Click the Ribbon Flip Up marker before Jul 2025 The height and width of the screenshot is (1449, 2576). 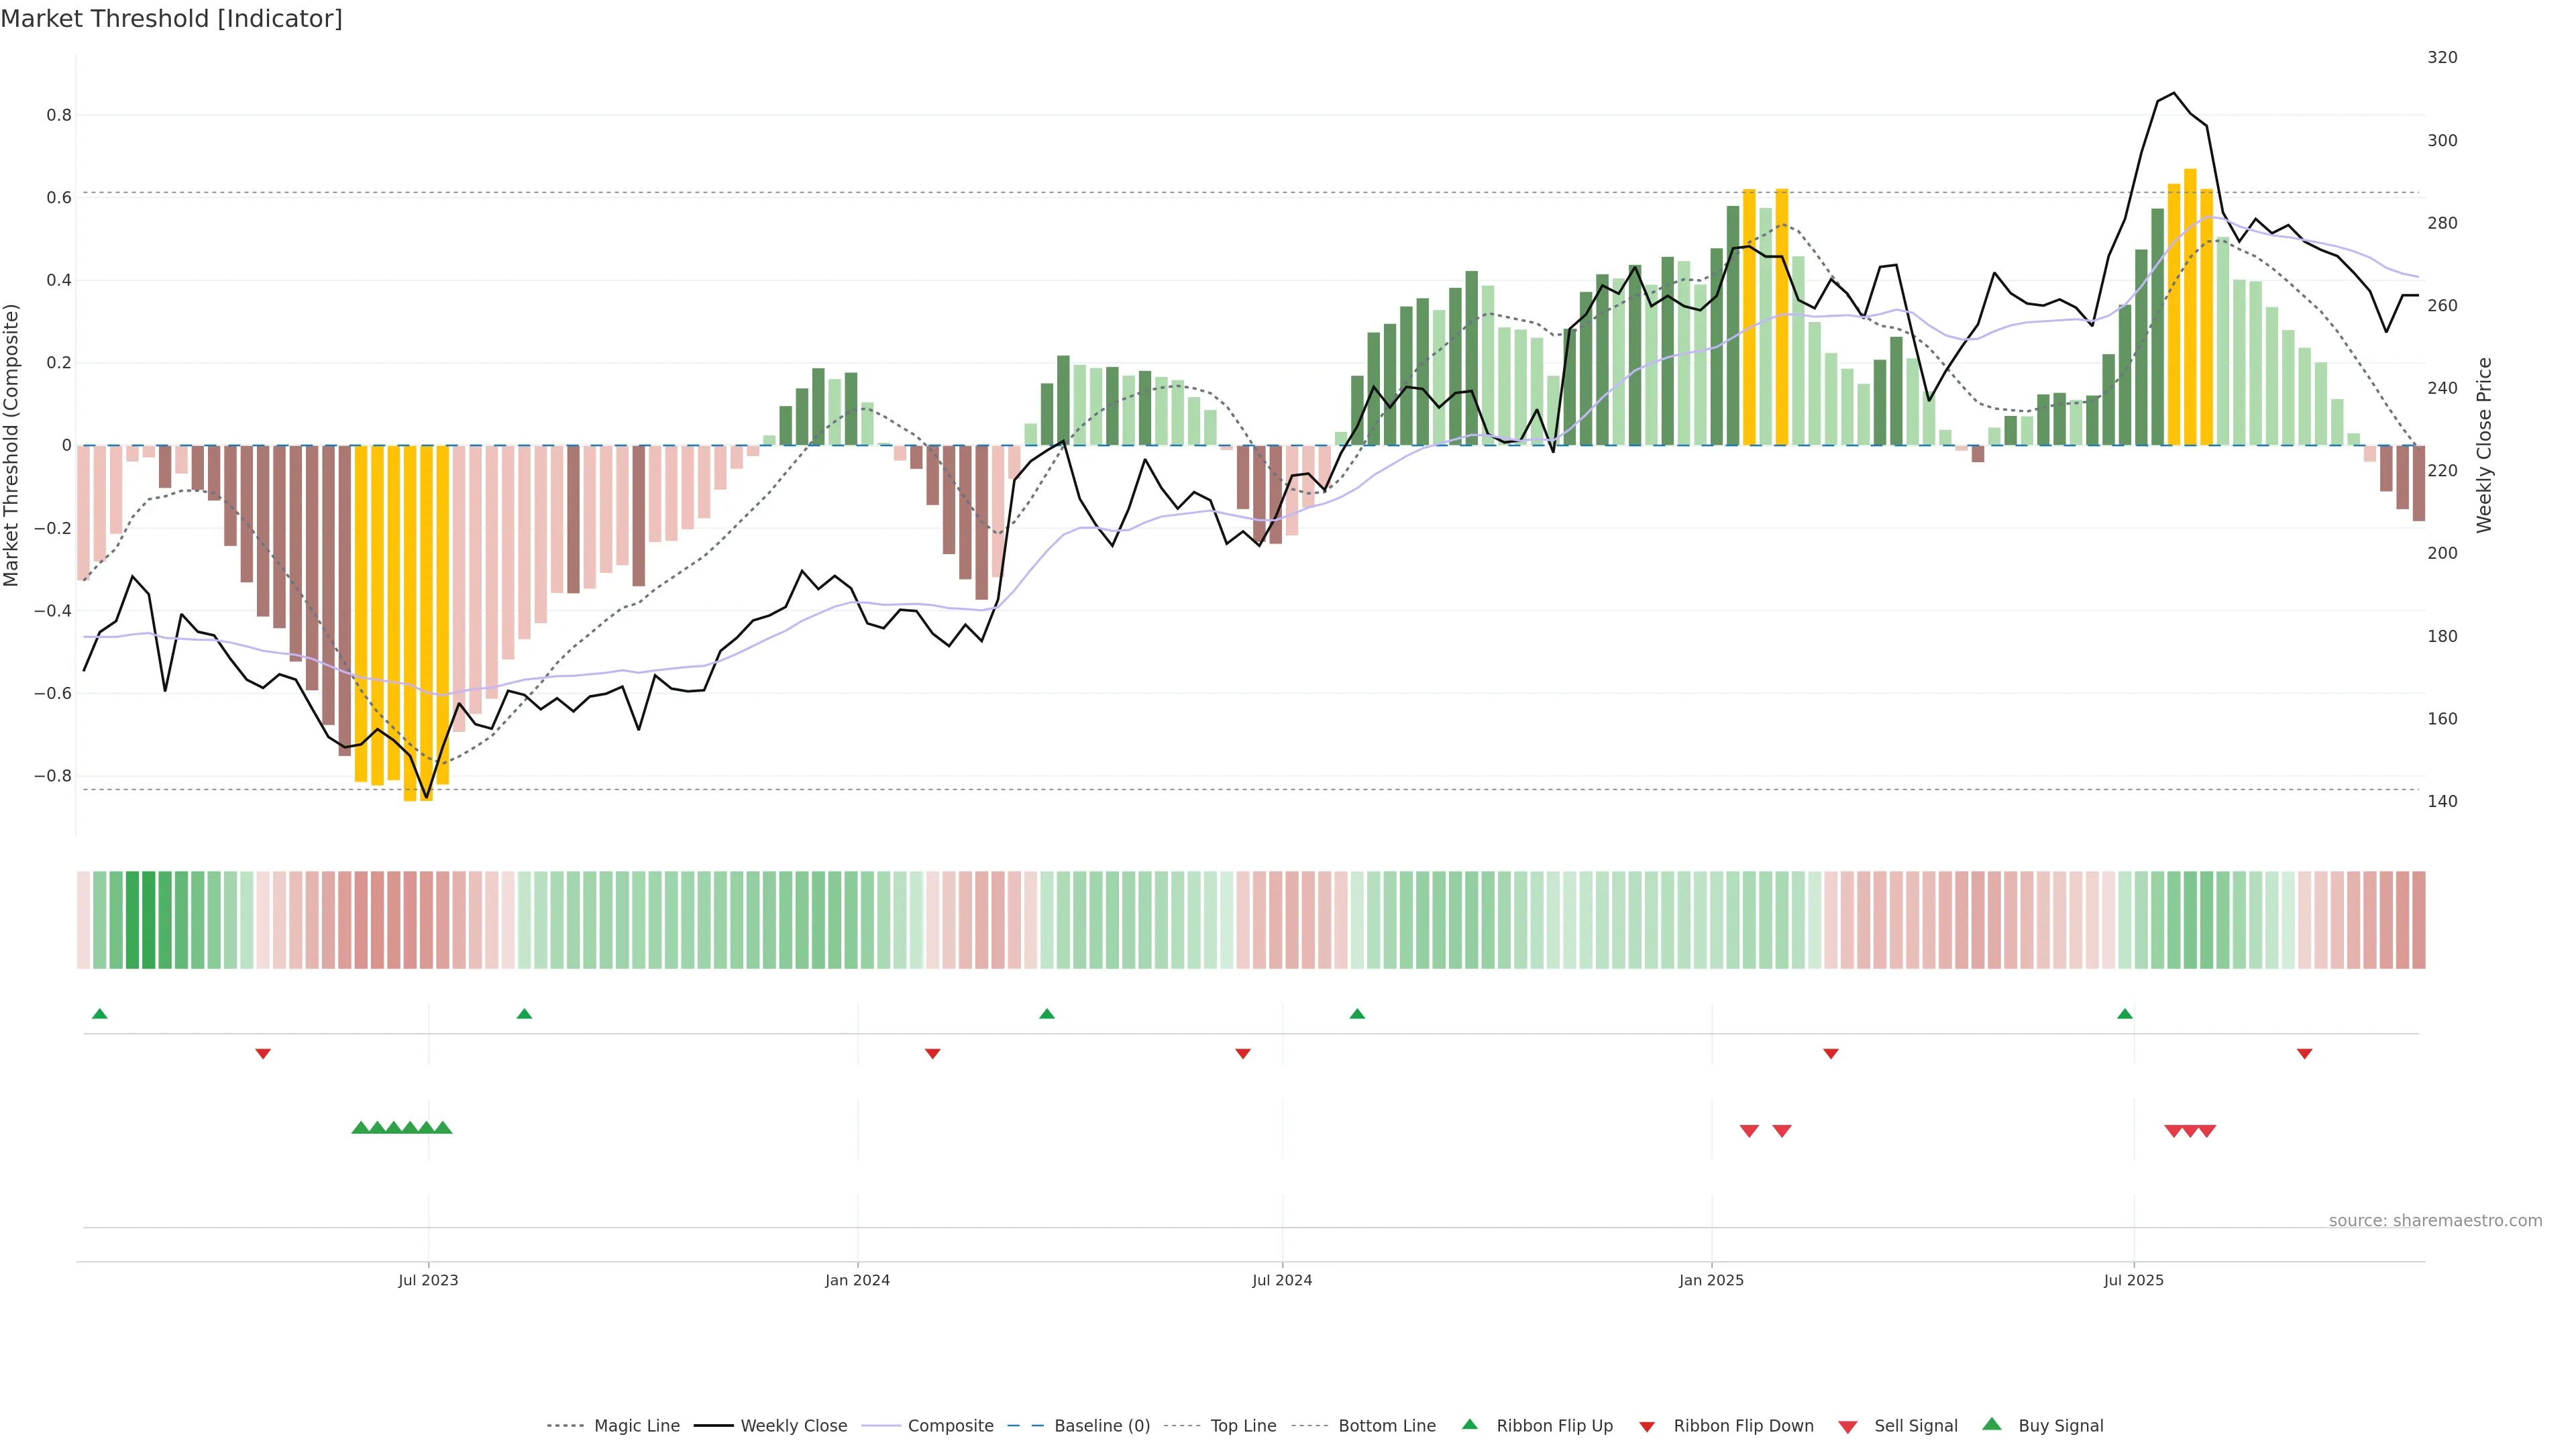2125,1014
